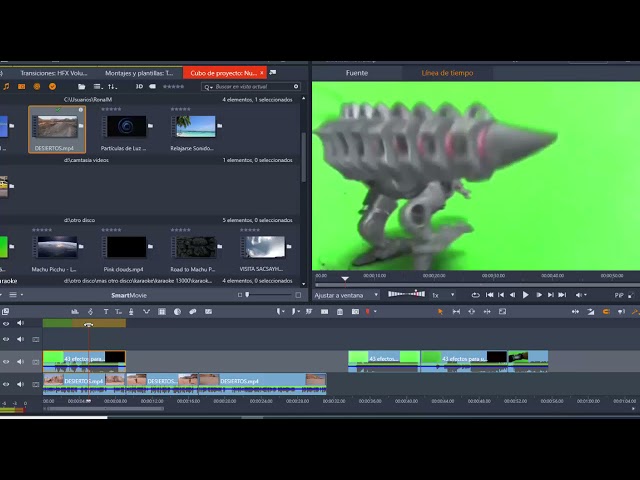
Task: Open the view options list dropdown
Action: pos(98,87)
